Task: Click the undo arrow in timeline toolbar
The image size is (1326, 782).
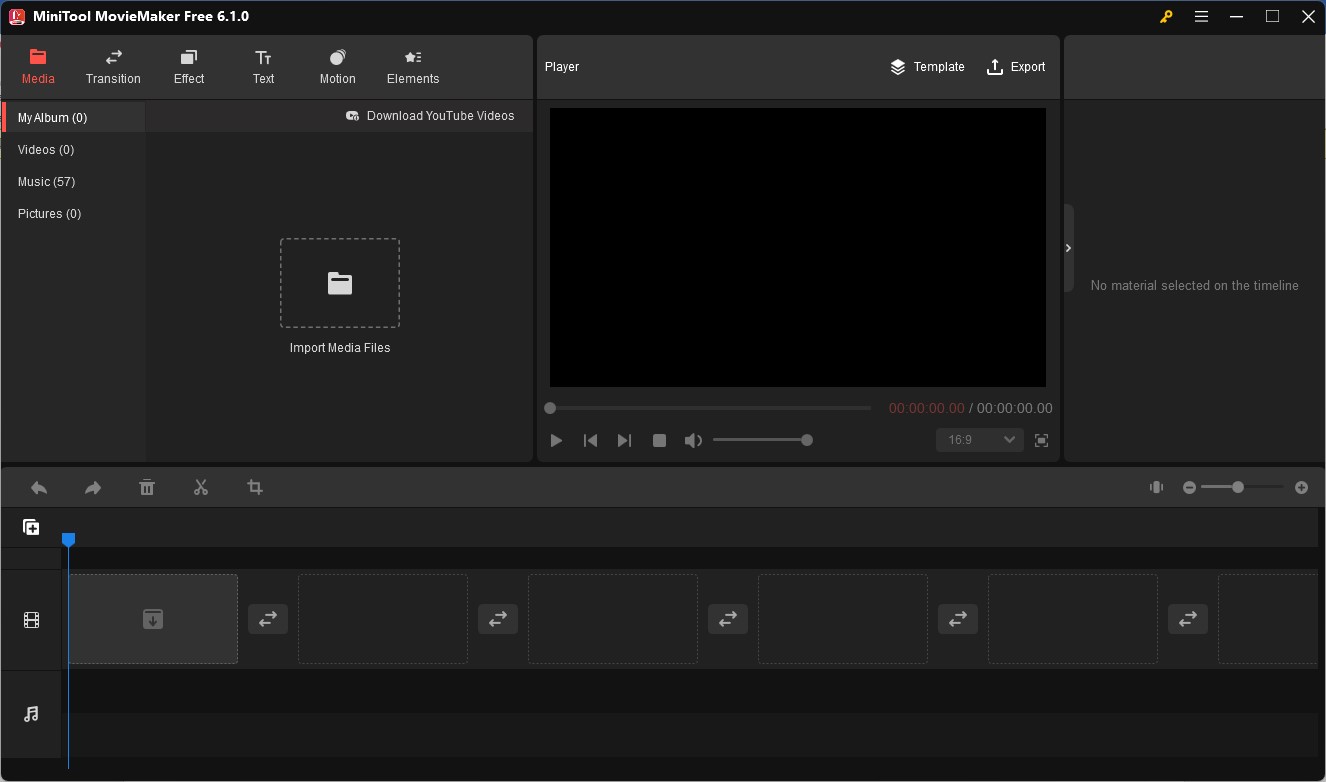Action: coord(39,488)
